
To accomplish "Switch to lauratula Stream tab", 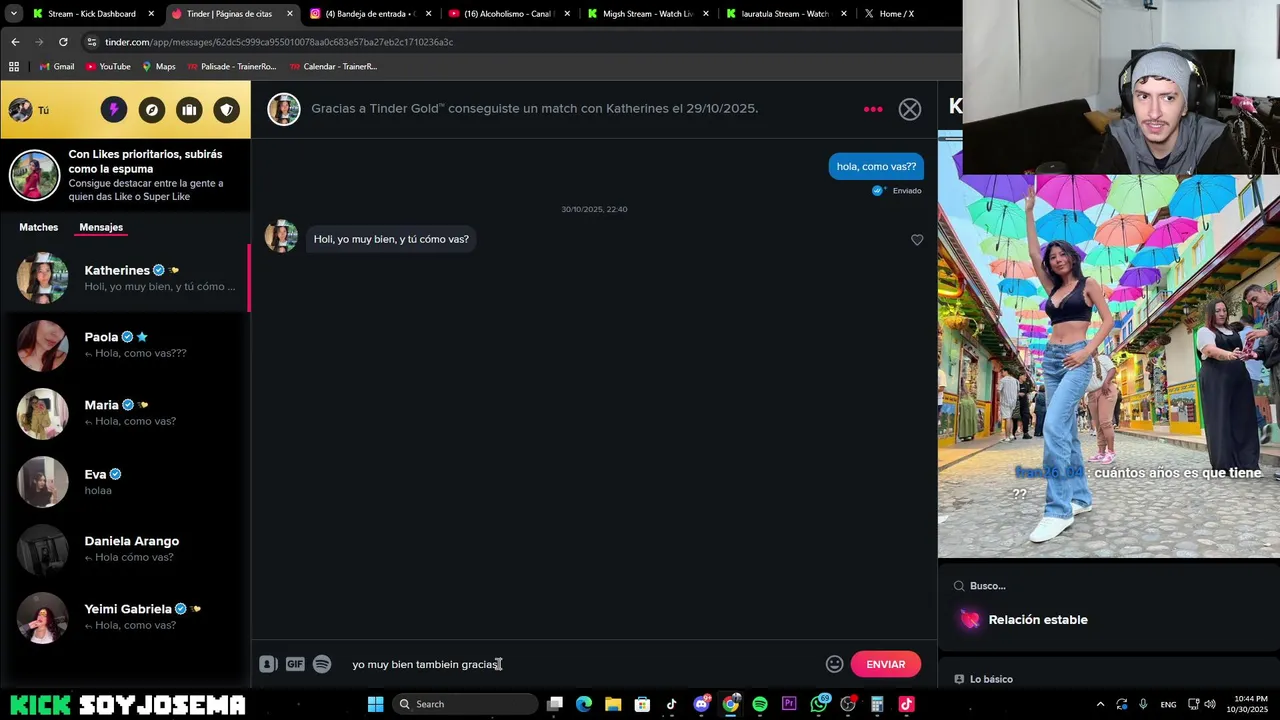I will pos(785,14).
